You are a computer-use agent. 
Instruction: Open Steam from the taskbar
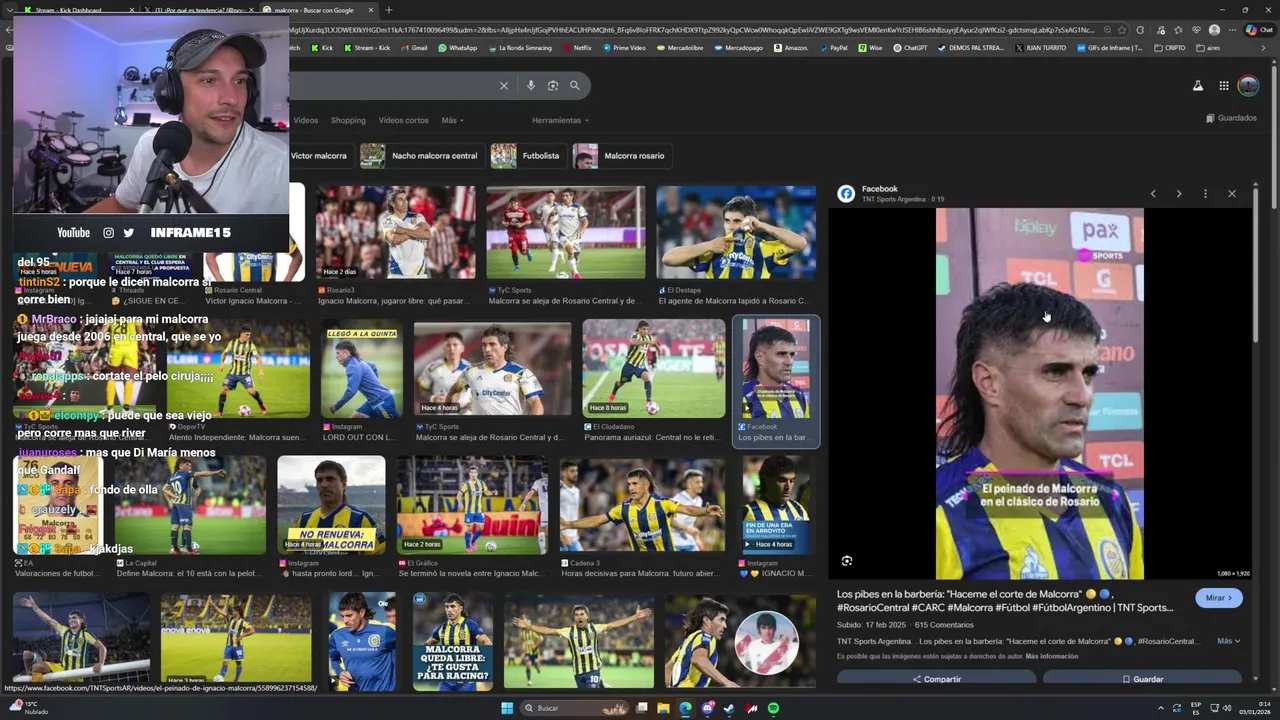(729, 708)
